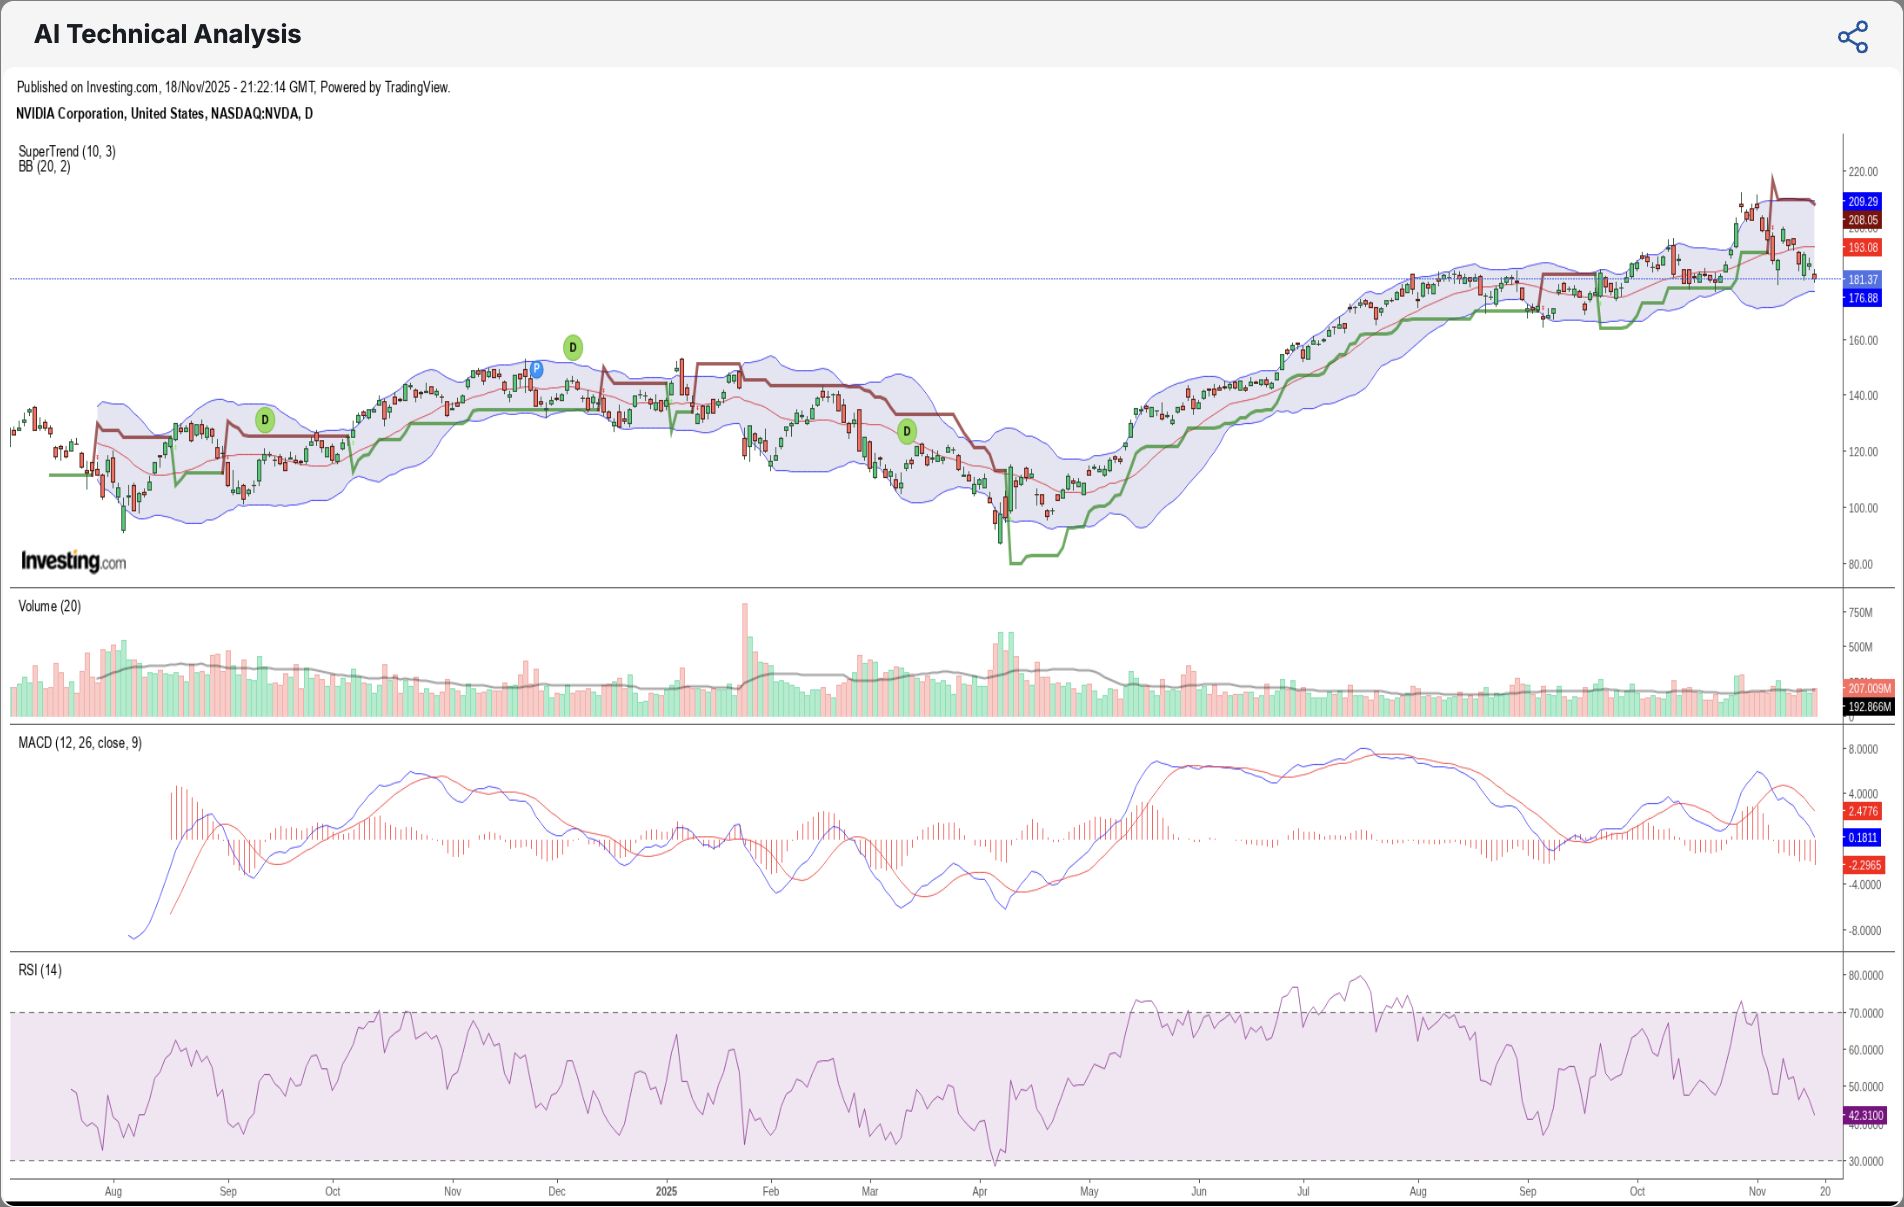Select the 2025 label on the time axis

click(667, 1191)
